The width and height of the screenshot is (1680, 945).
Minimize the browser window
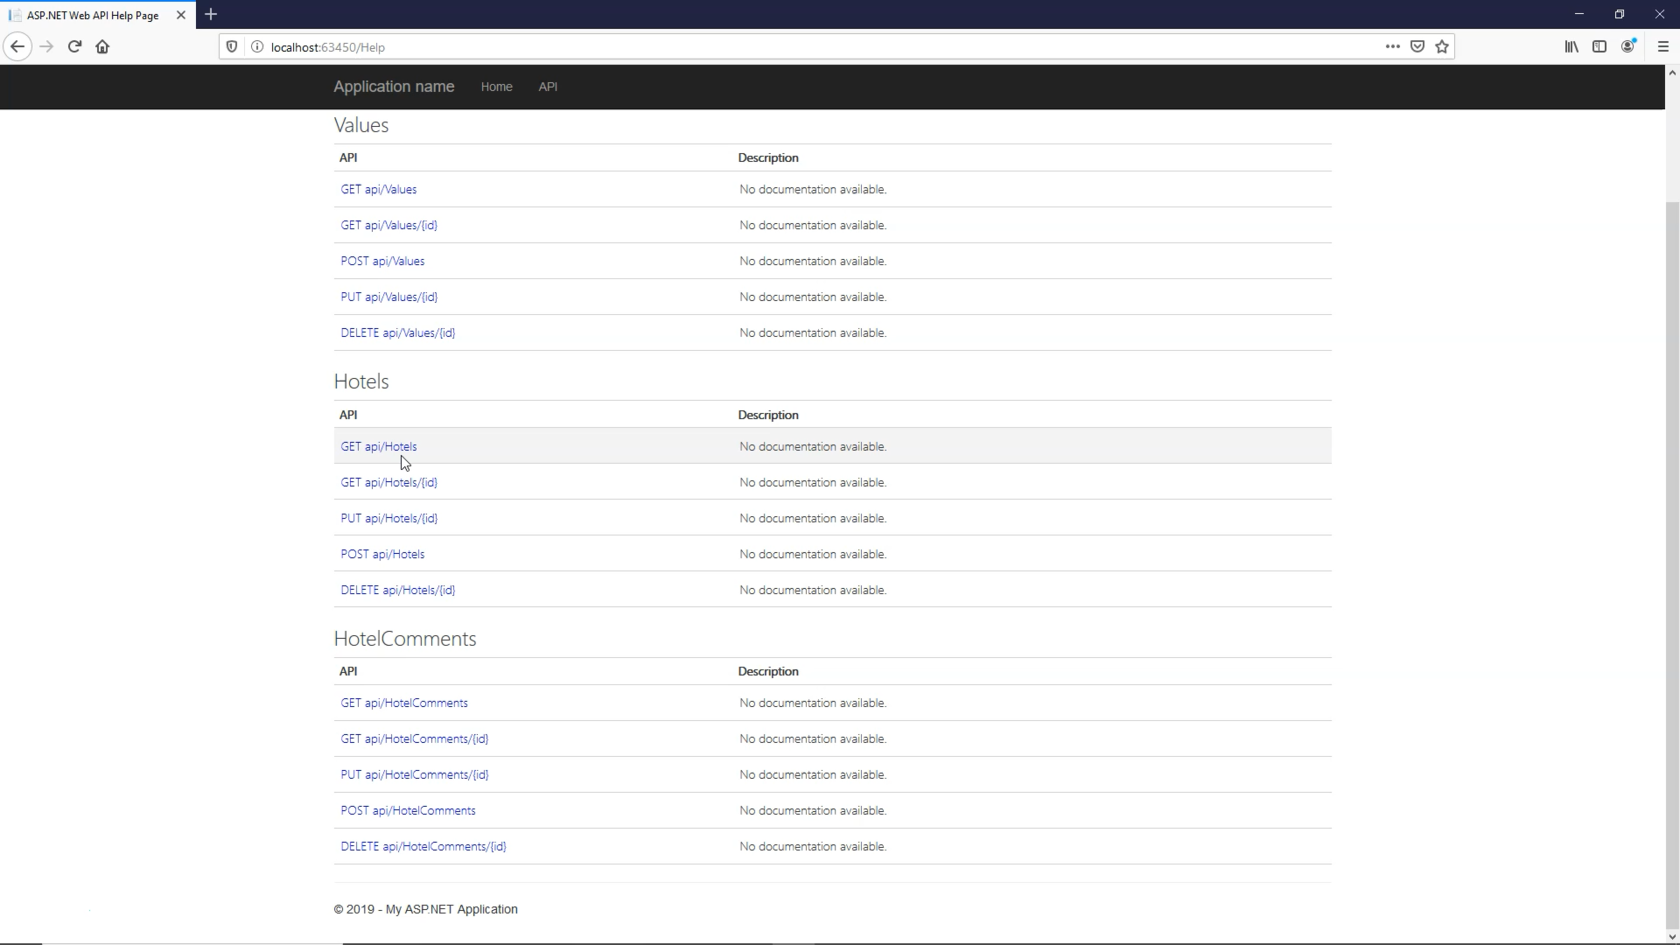[x=1579, y=14]
